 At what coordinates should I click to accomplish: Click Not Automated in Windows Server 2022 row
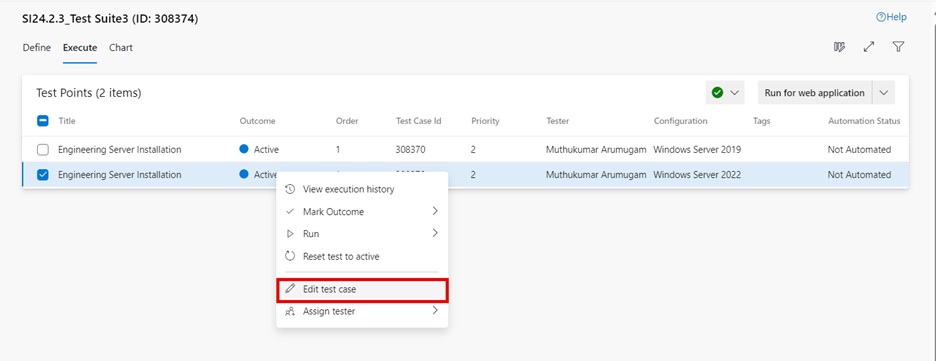(x=859, y=175)
